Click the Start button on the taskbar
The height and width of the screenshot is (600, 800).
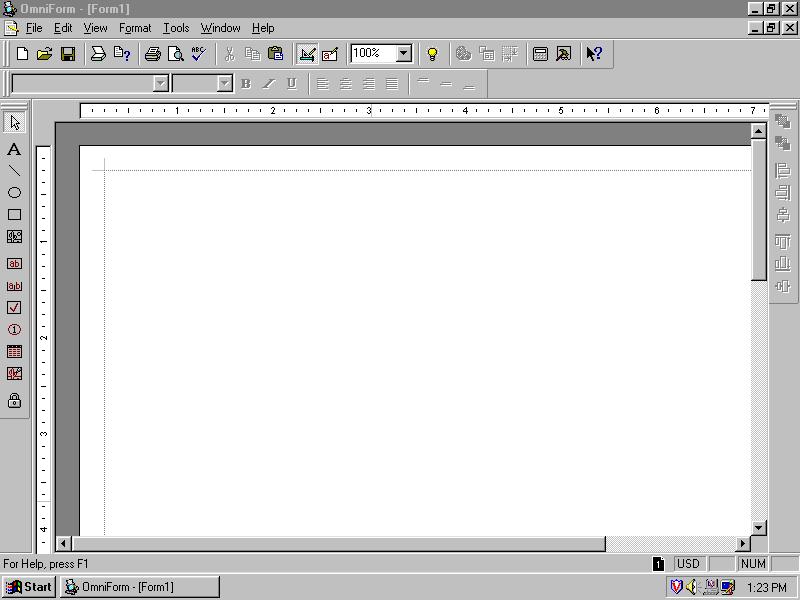(x=29, y=587)
